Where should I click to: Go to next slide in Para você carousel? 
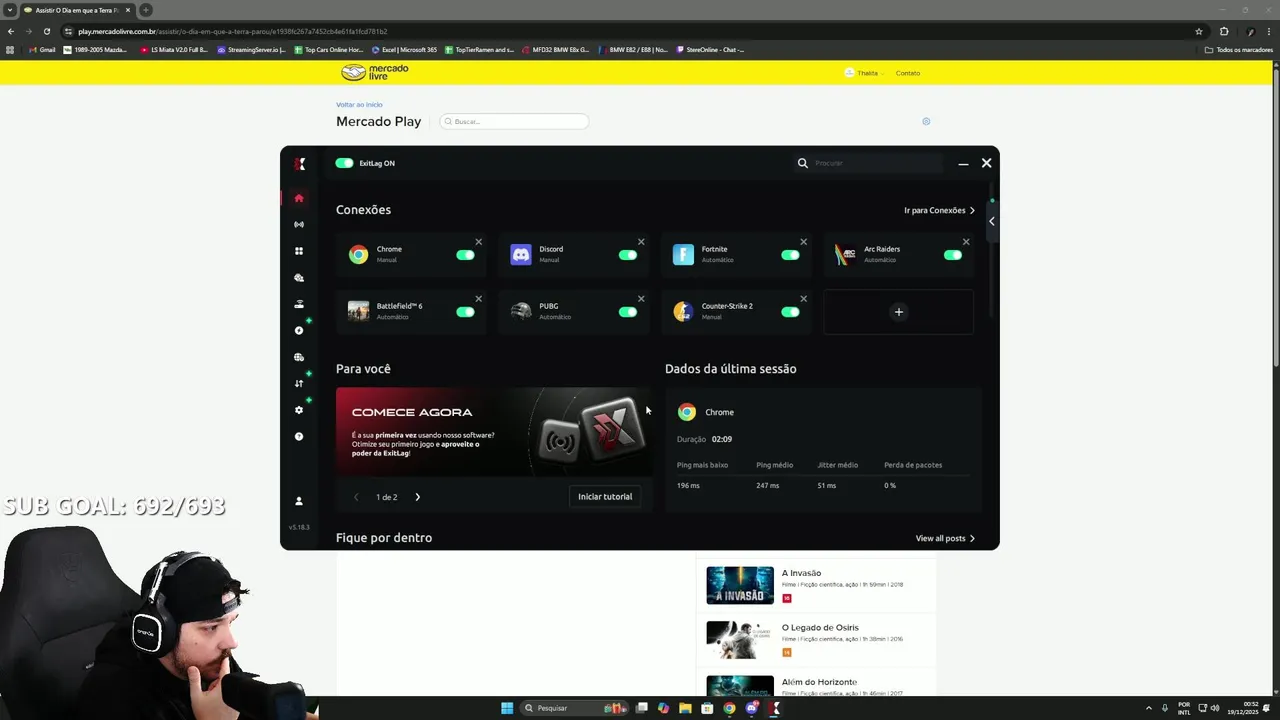417,497
